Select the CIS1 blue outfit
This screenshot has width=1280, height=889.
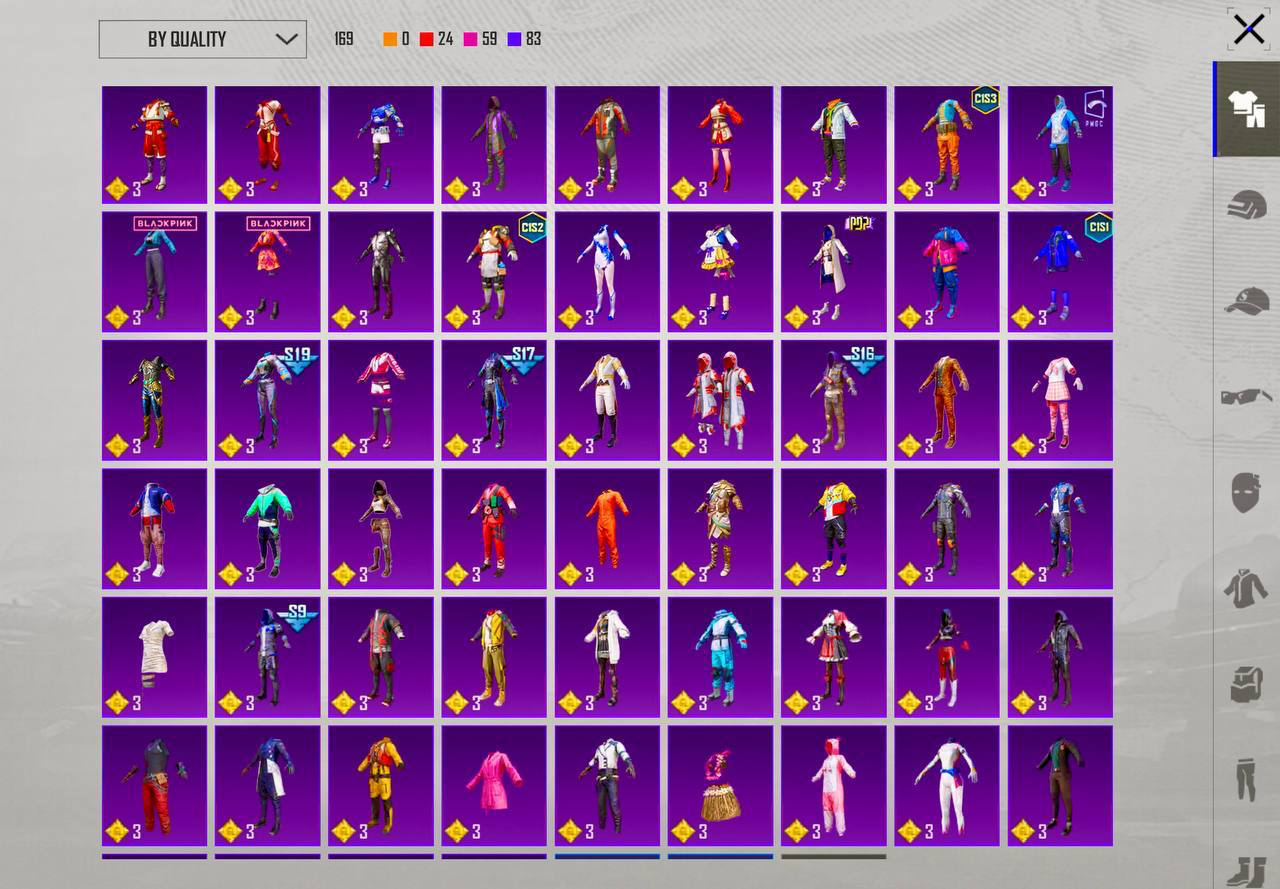1060,271
